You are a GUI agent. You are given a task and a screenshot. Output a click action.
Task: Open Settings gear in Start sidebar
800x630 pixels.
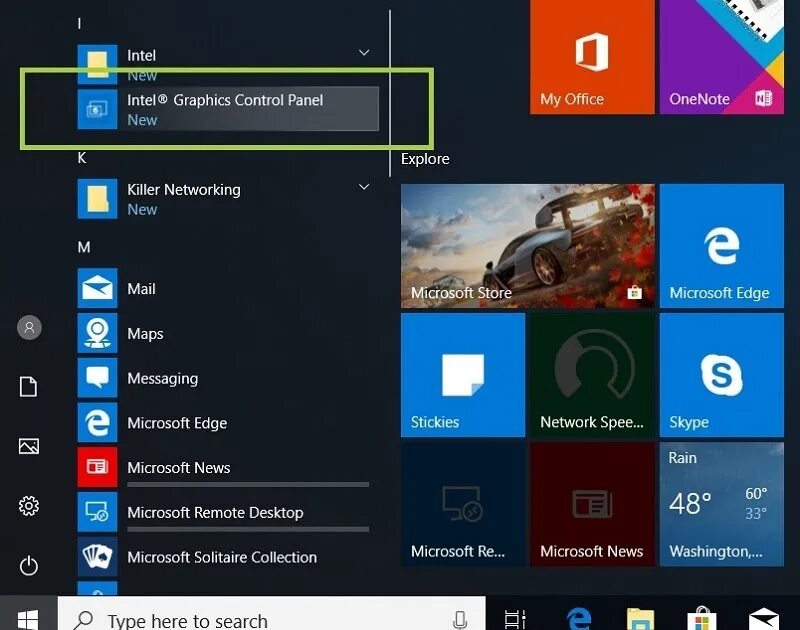coord(29,506)
